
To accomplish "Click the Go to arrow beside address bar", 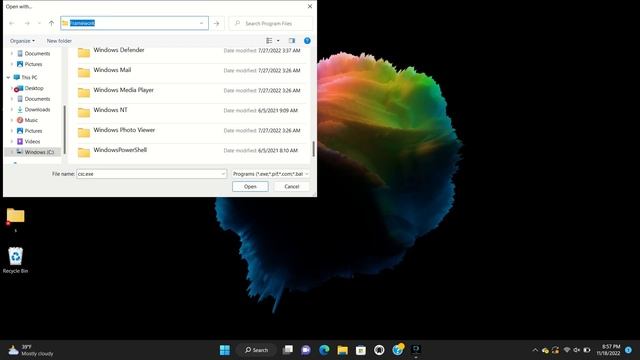I will pos(217,23).
